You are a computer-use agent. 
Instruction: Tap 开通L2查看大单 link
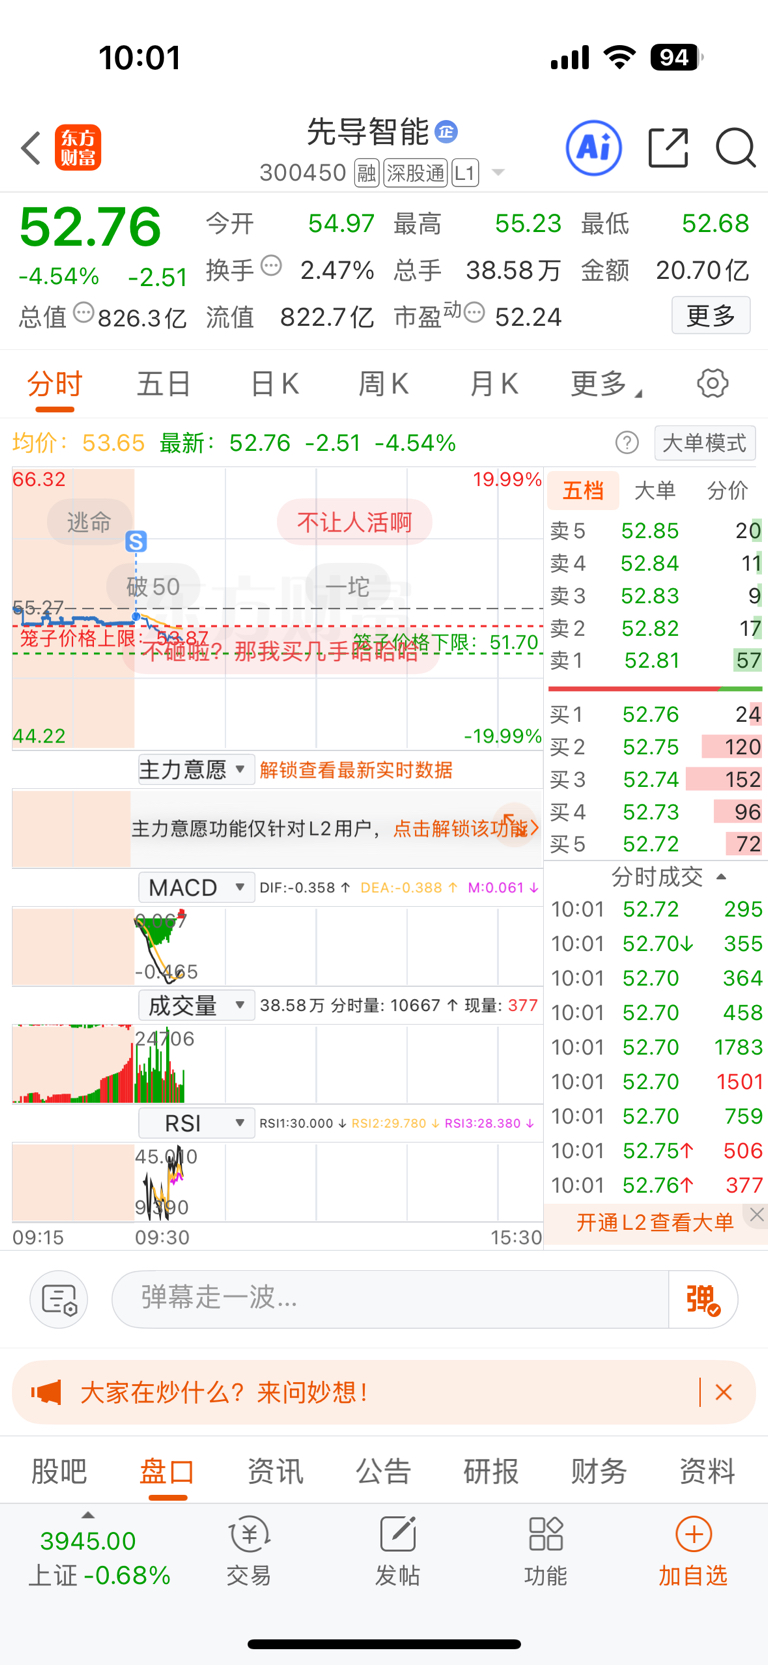[x=655, y=1222]
